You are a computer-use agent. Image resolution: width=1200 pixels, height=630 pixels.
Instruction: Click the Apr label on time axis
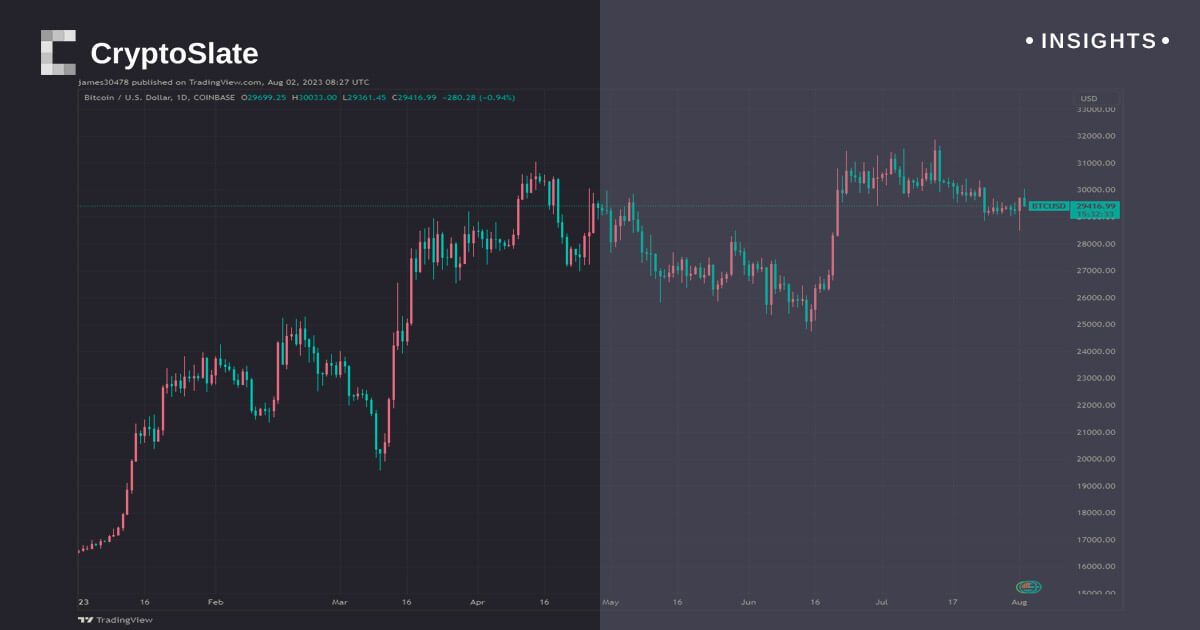click(x=478, y=603)
